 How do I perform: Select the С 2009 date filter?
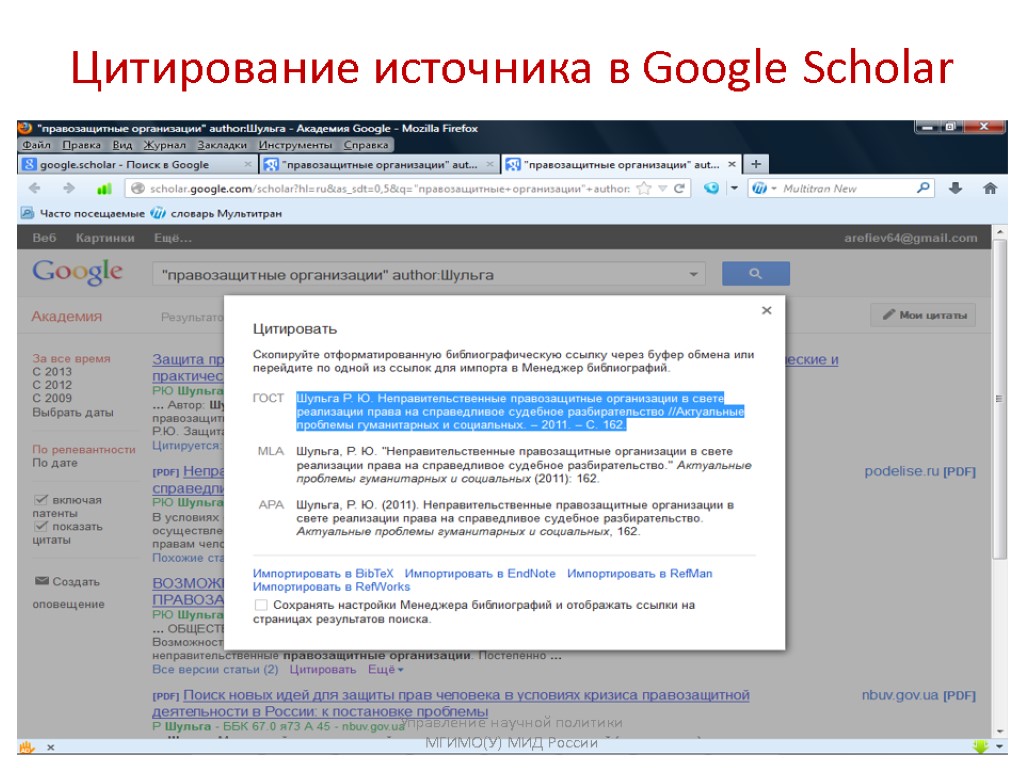[52, 398]
